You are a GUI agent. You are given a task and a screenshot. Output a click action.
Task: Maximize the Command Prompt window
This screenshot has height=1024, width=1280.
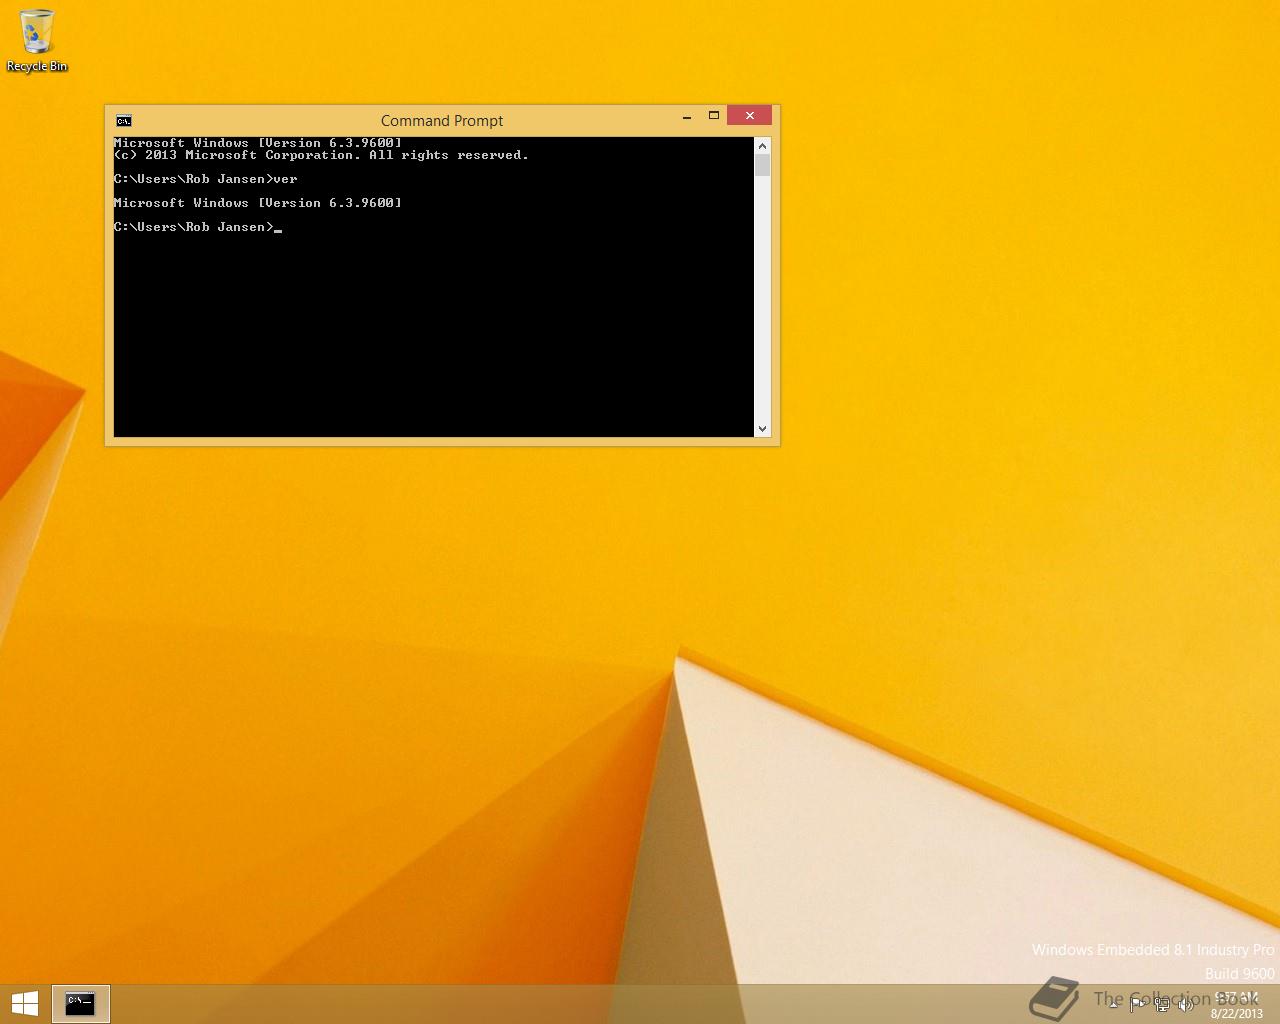click(714, 116)
